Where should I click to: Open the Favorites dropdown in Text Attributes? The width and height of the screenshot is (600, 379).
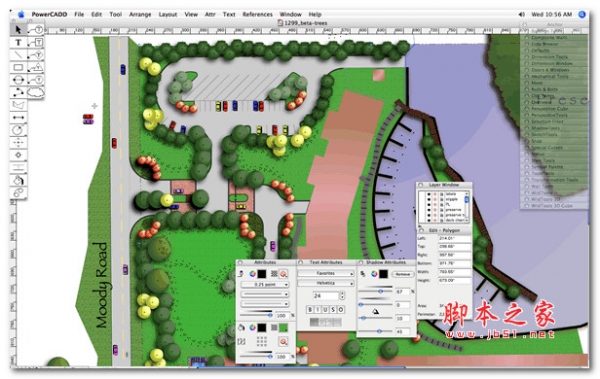326,273
